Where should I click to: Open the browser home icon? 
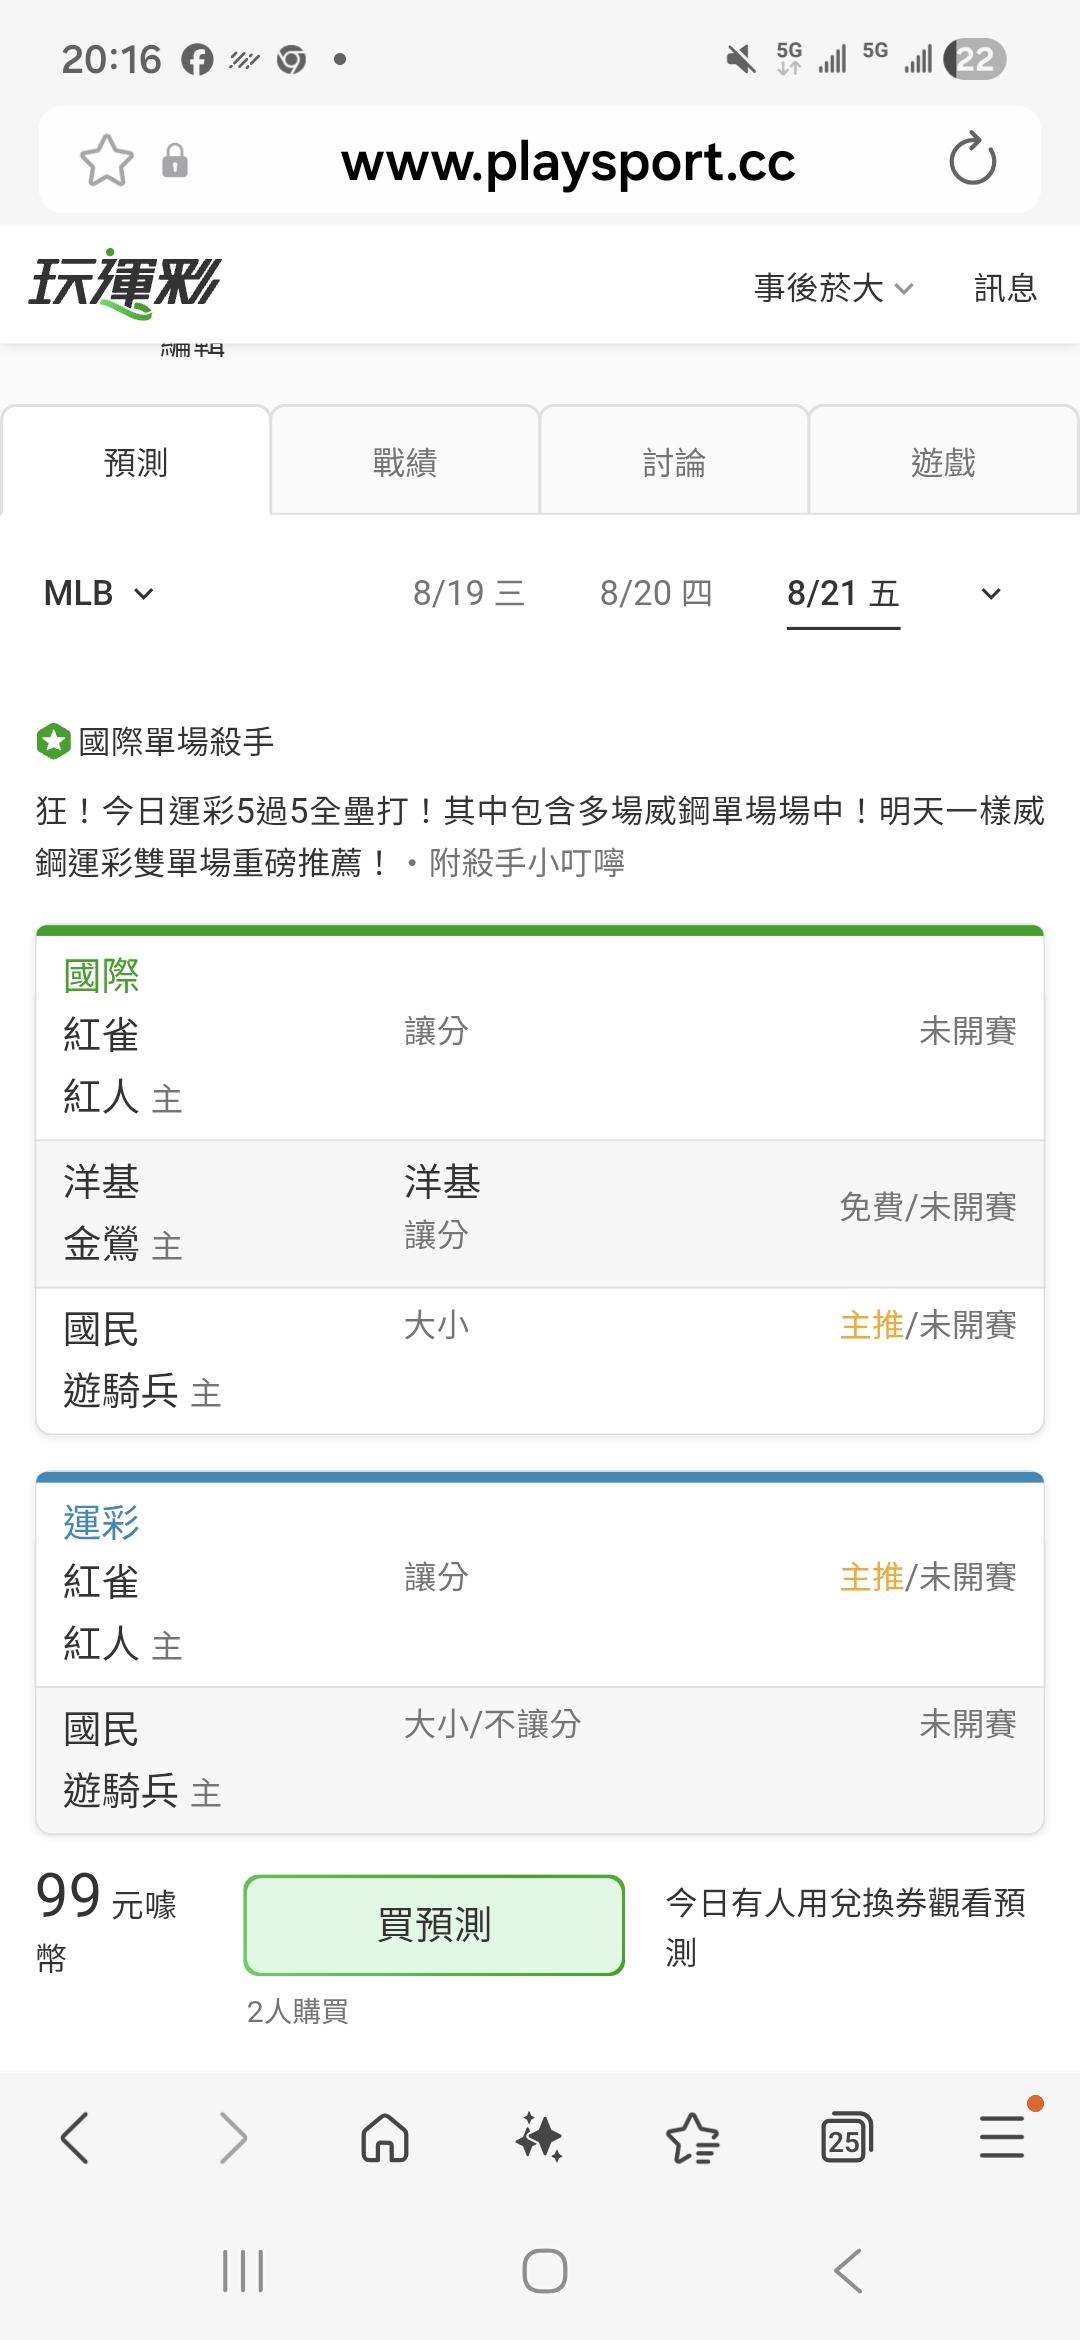pyautogui.click(x=385, y=2138)
